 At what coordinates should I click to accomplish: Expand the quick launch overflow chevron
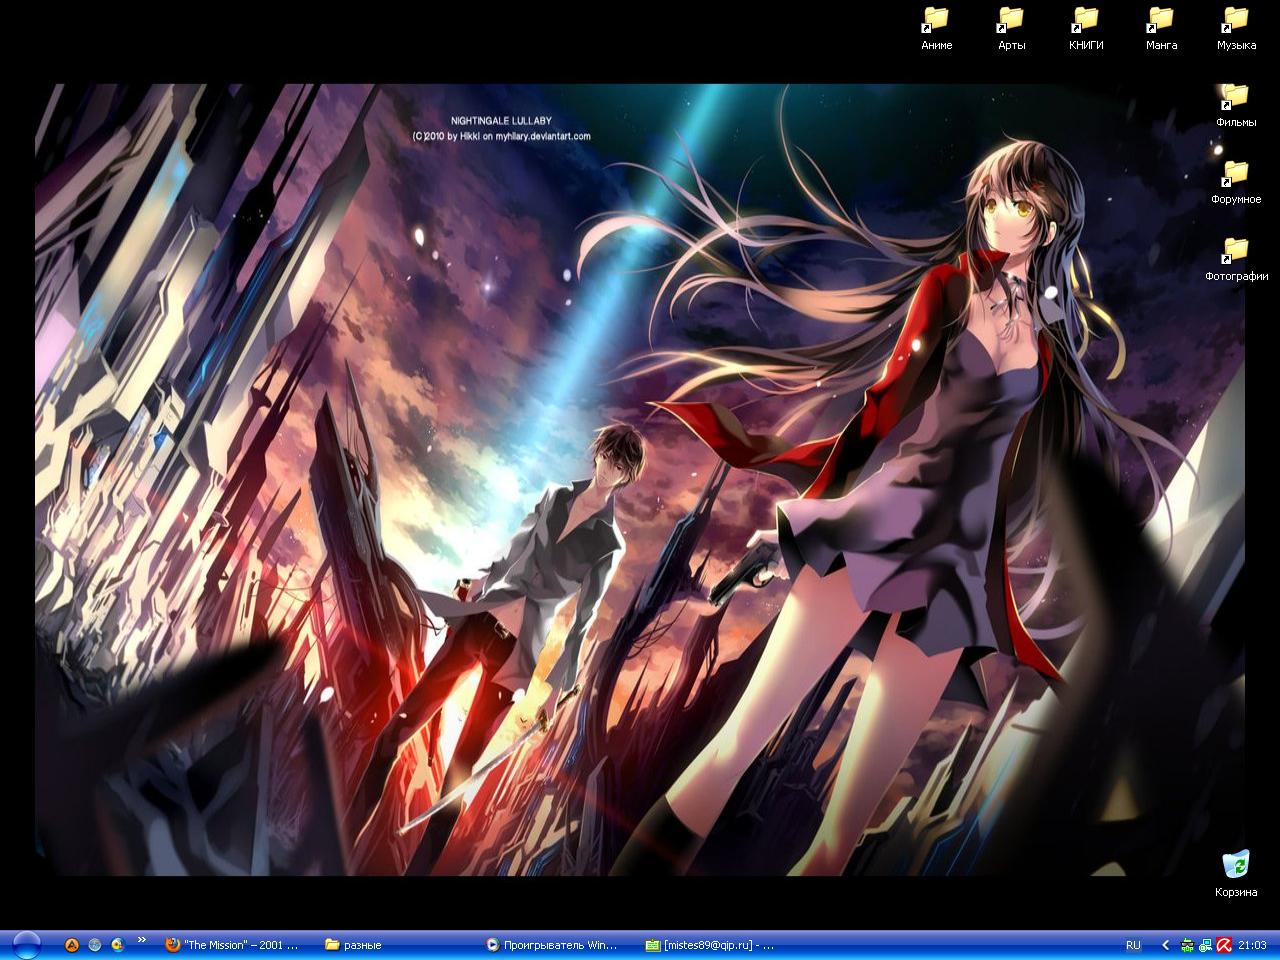(142, 941)
